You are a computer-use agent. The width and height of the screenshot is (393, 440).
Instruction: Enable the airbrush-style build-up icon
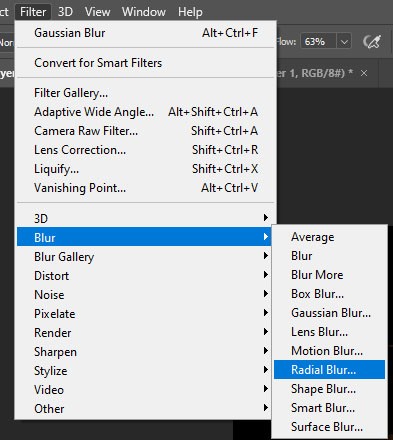pyautogui.click(x=372, y=42)
